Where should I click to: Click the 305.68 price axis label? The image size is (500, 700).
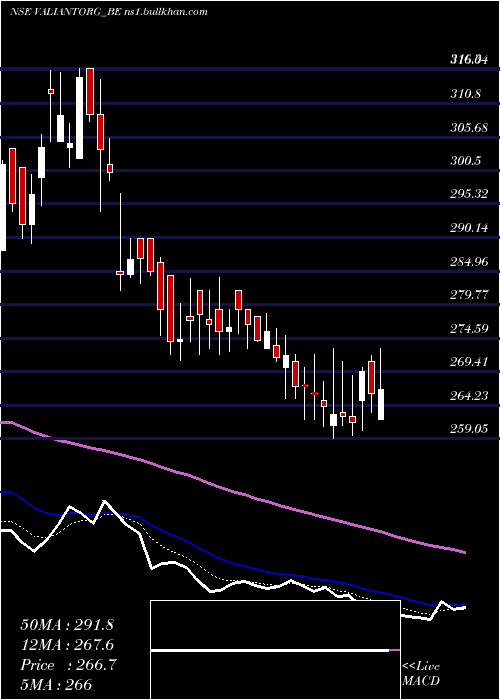[467, 128]
